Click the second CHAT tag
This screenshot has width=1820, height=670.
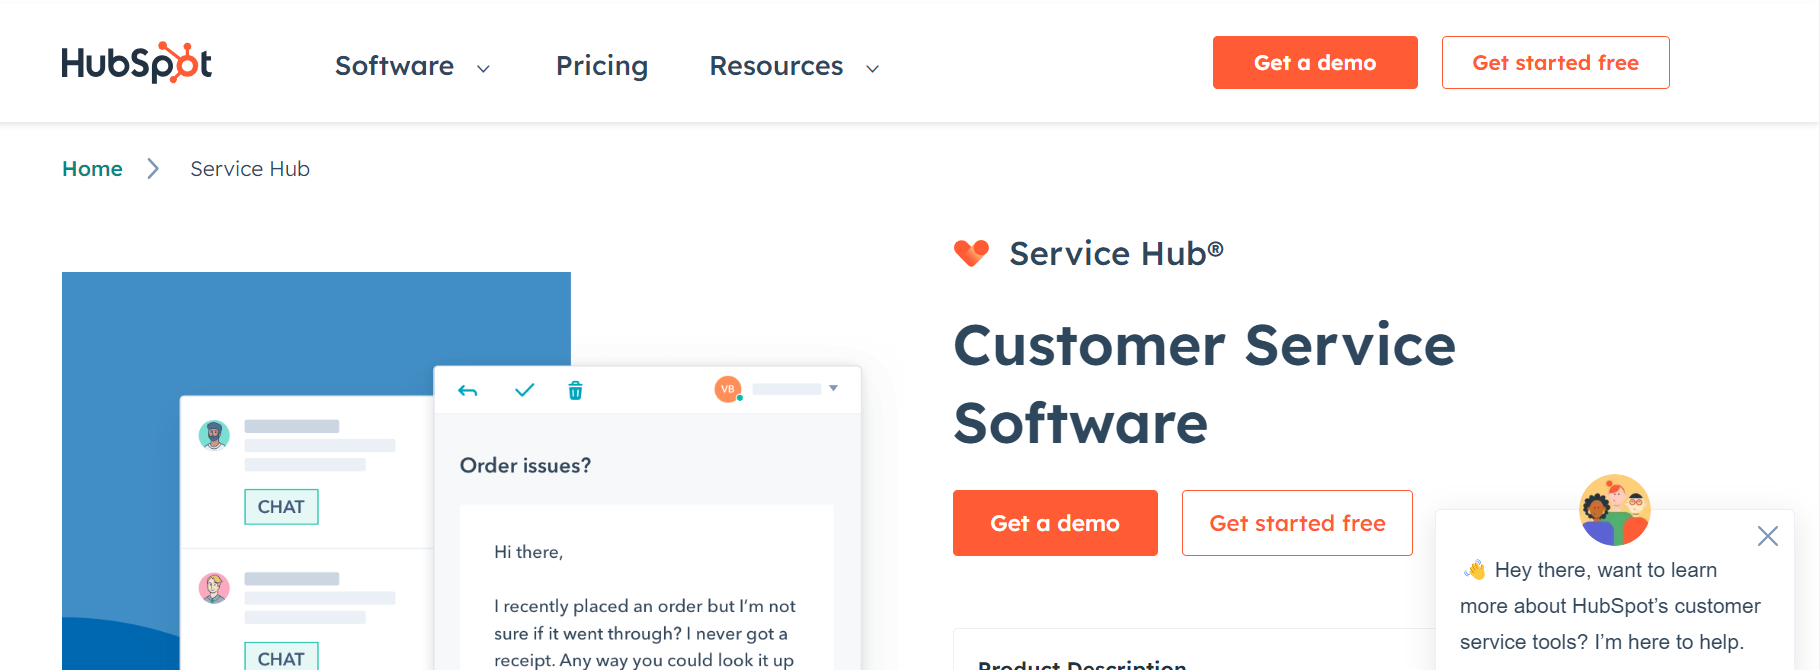(x=281, y=657)
